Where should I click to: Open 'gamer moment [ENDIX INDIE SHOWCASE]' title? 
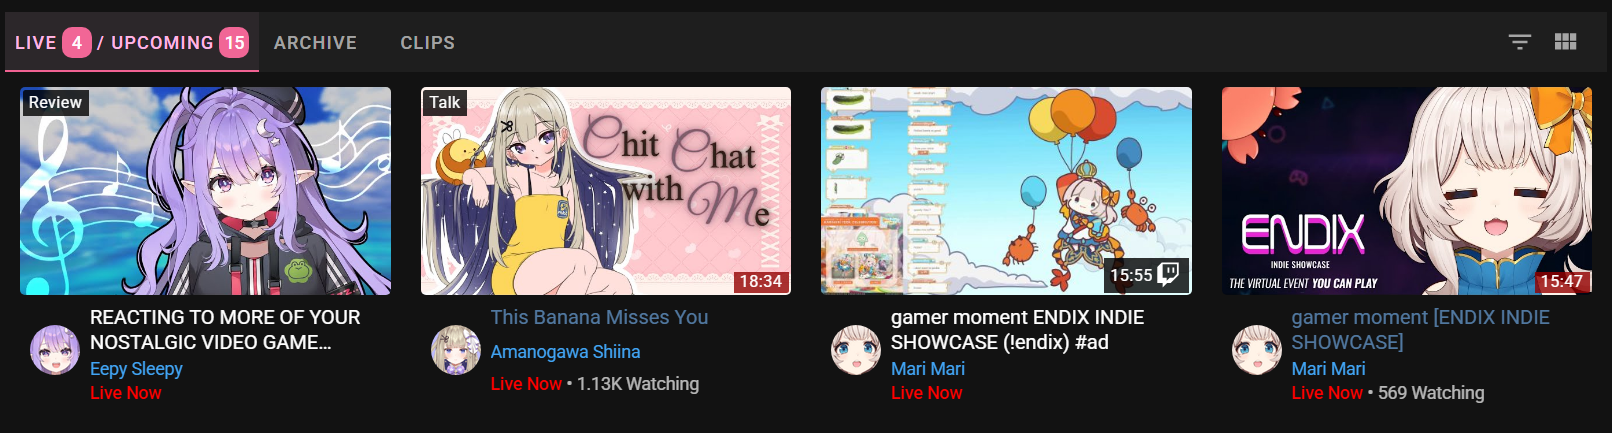pyautogui.click(x=1420, y=330)
